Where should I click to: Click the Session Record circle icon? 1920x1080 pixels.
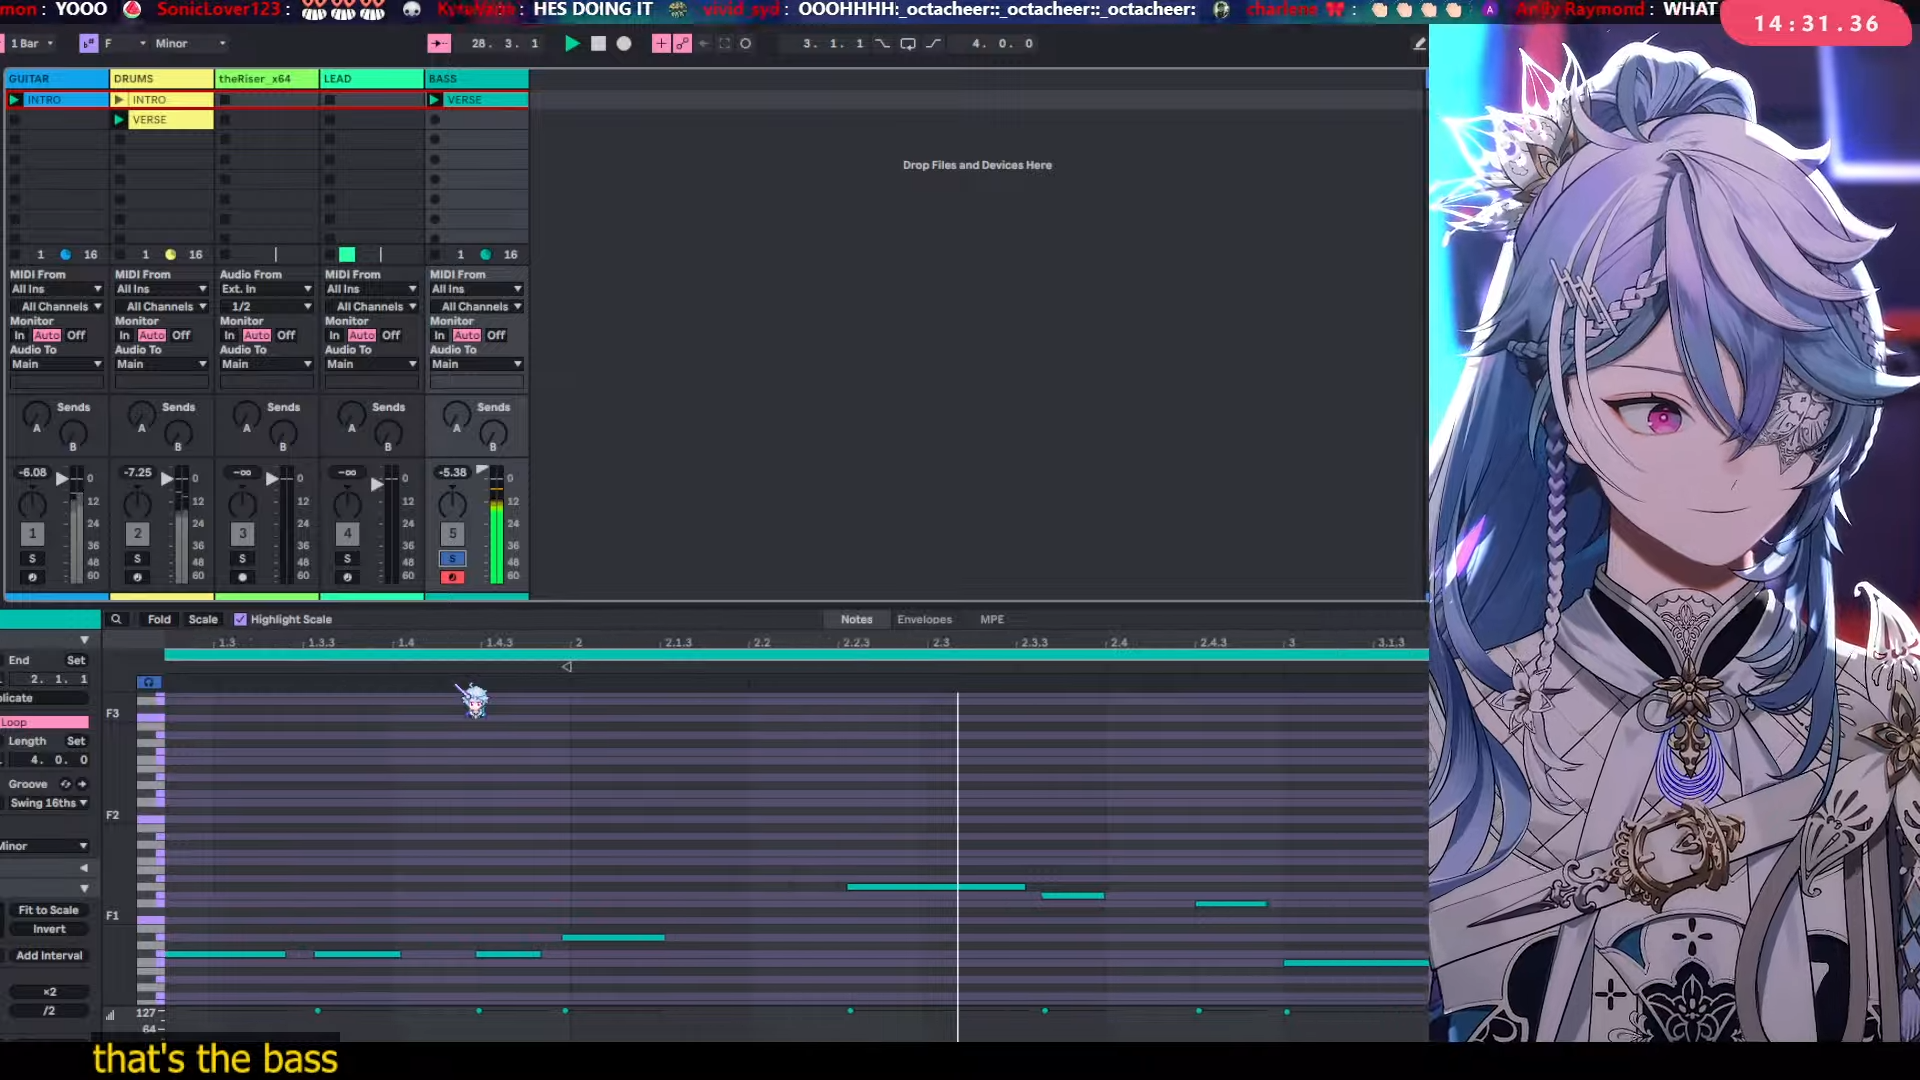(746, 44)
